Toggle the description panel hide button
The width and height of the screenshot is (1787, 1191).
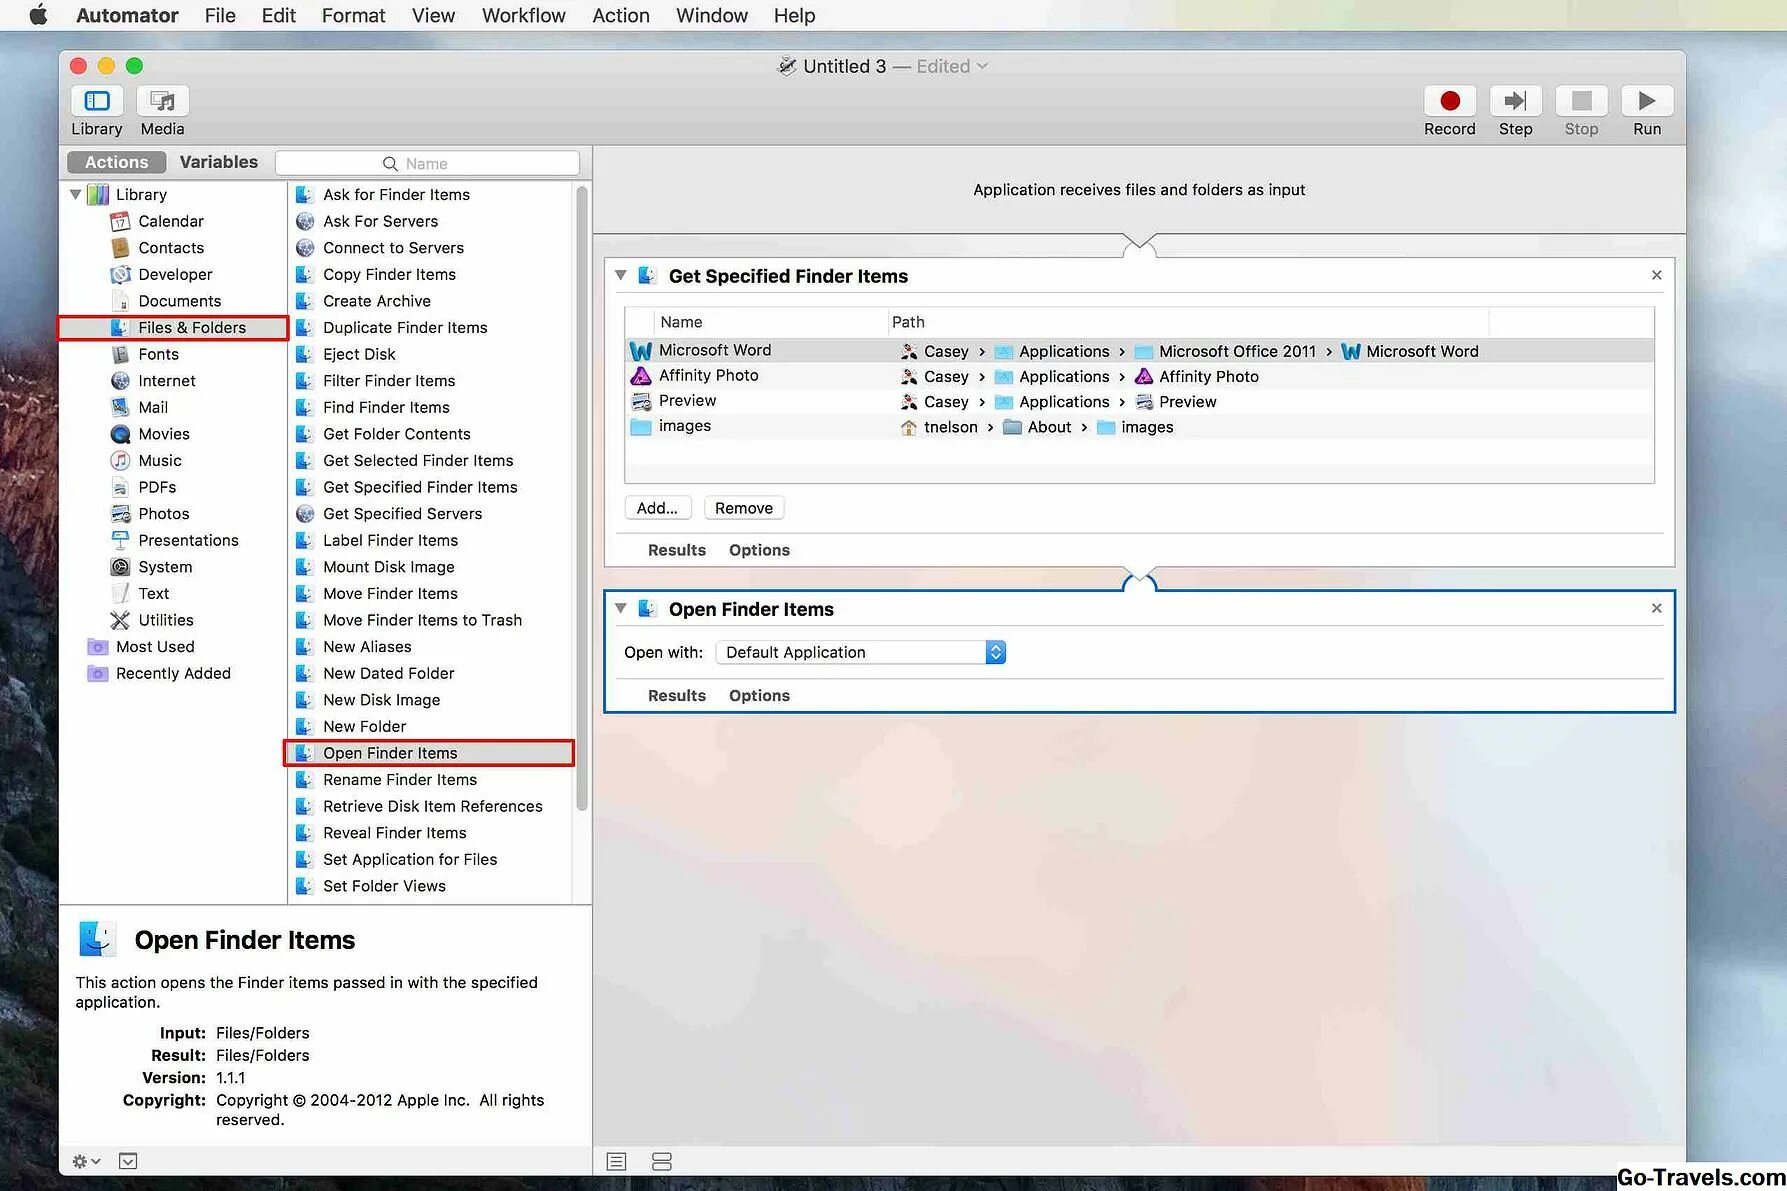coord(128,1161)
